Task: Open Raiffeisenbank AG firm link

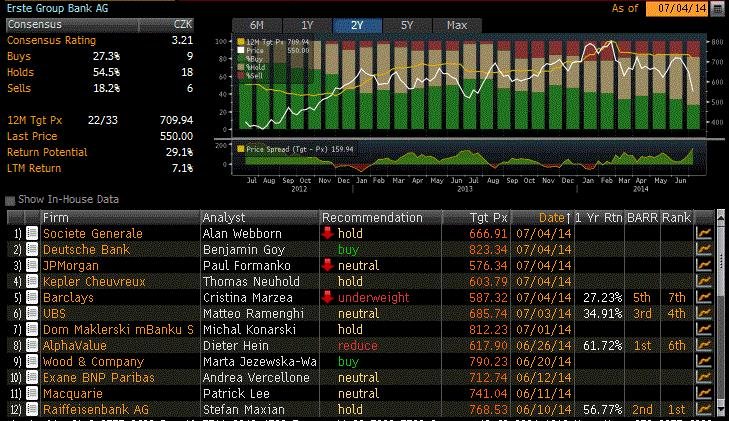Action: pos(96,409)
